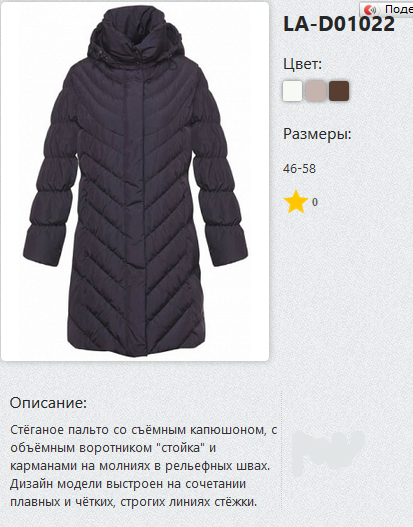Click the hood in the coat photo
The image size is (413, 527).
tap(136, 35)
